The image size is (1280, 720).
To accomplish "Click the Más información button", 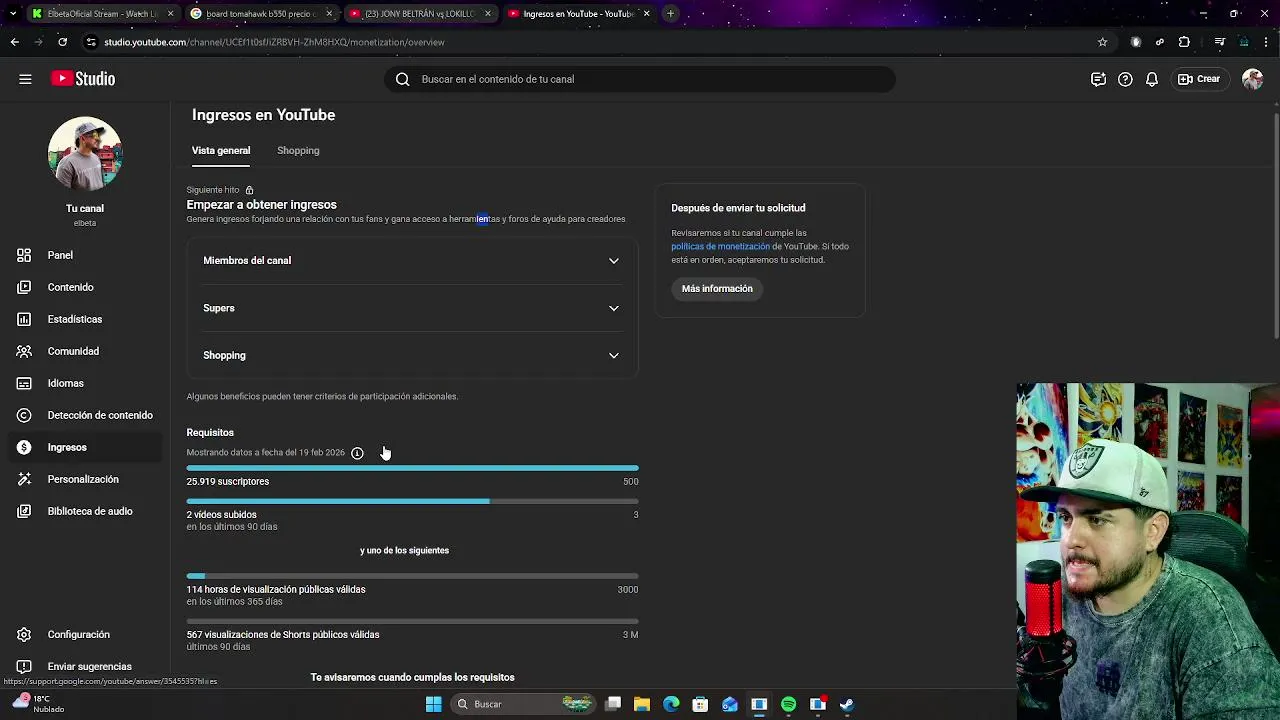I will [717, 288].
